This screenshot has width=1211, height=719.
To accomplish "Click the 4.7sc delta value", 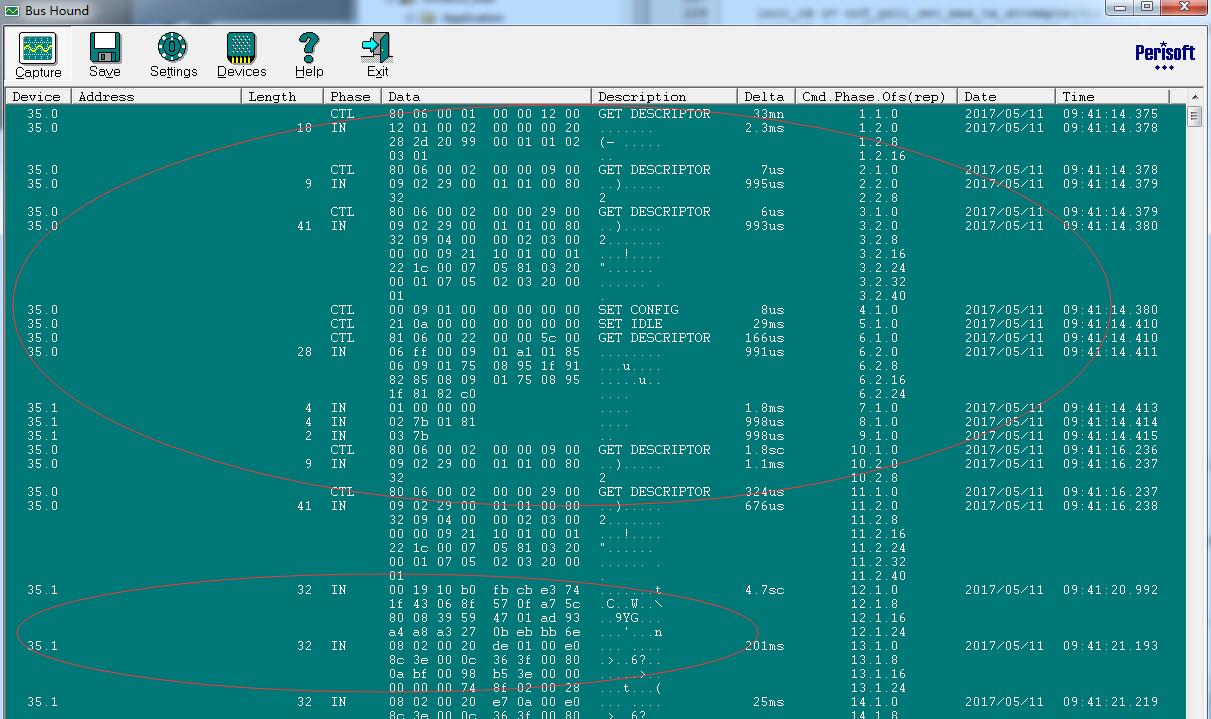I will click(x=764, y=590).
